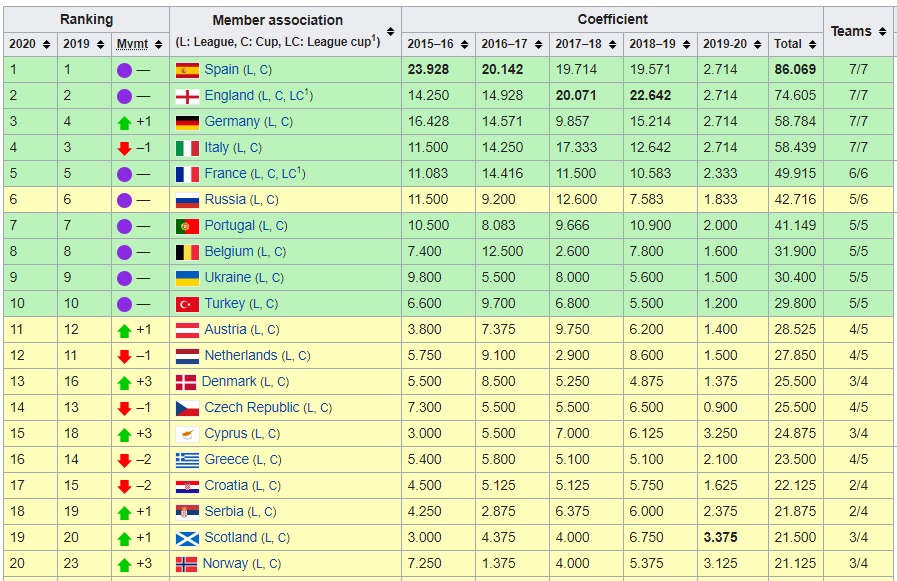Click the Portugal flag icon
The image size is (897, 581).
coord(187,226)
